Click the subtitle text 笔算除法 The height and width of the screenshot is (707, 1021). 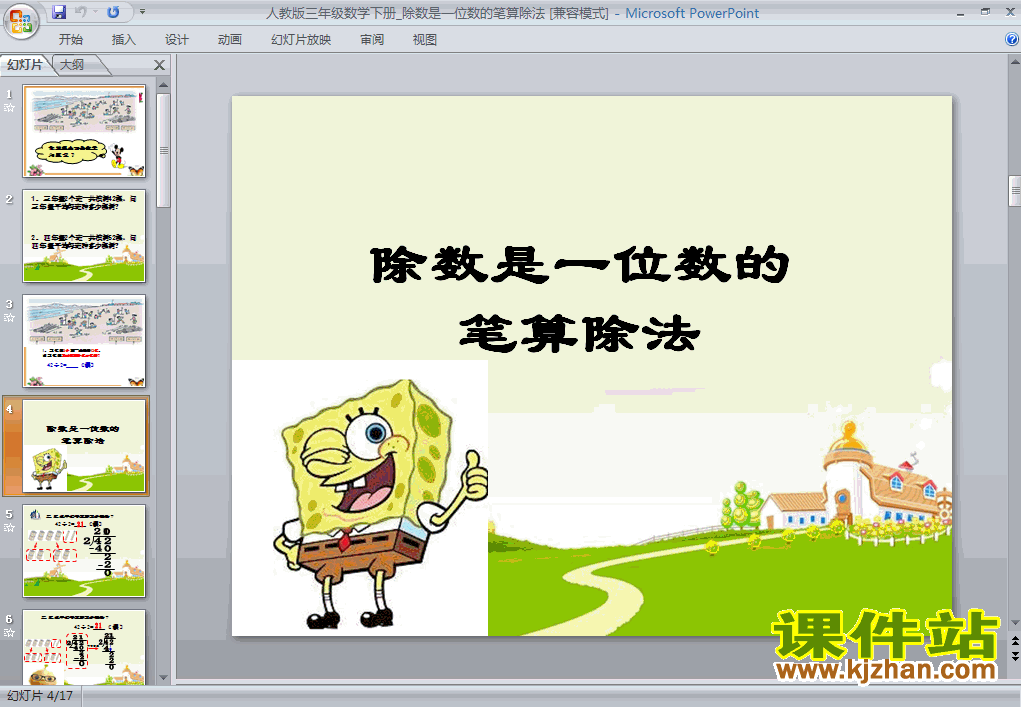tap(580, 333)
